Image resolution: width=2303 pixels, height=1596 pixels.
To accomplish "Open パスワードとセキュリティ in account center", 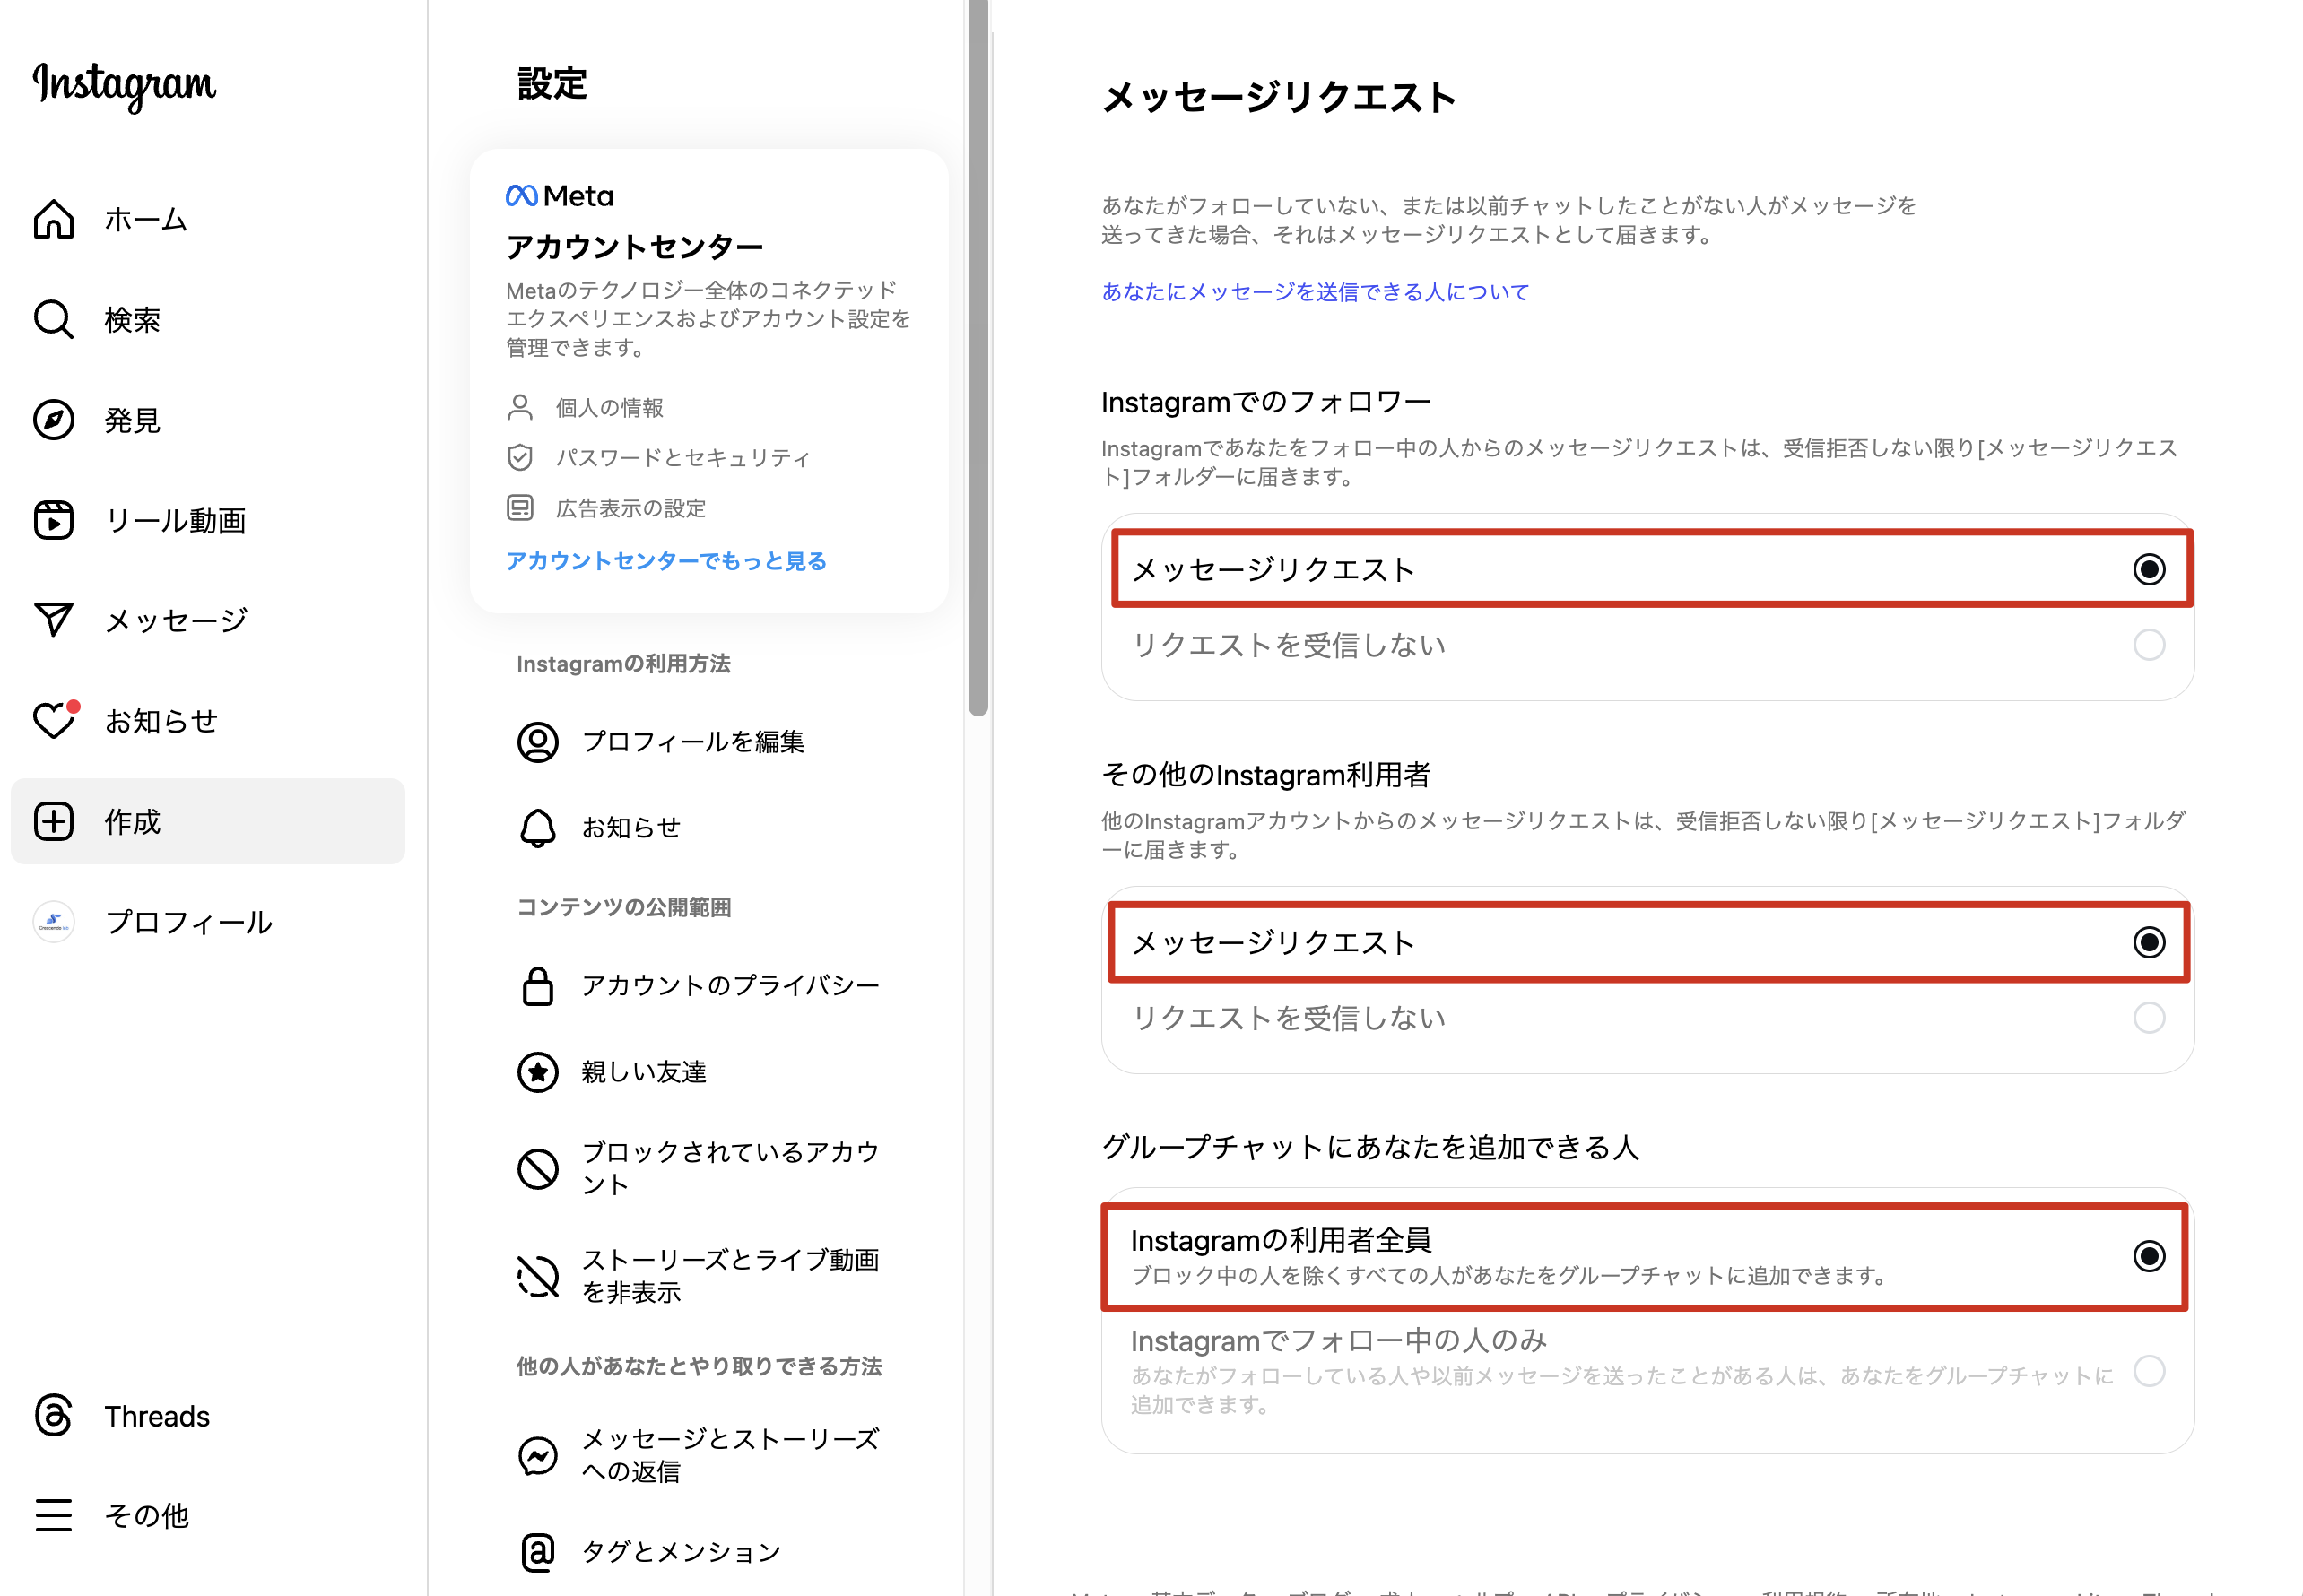I will point(658,457).
